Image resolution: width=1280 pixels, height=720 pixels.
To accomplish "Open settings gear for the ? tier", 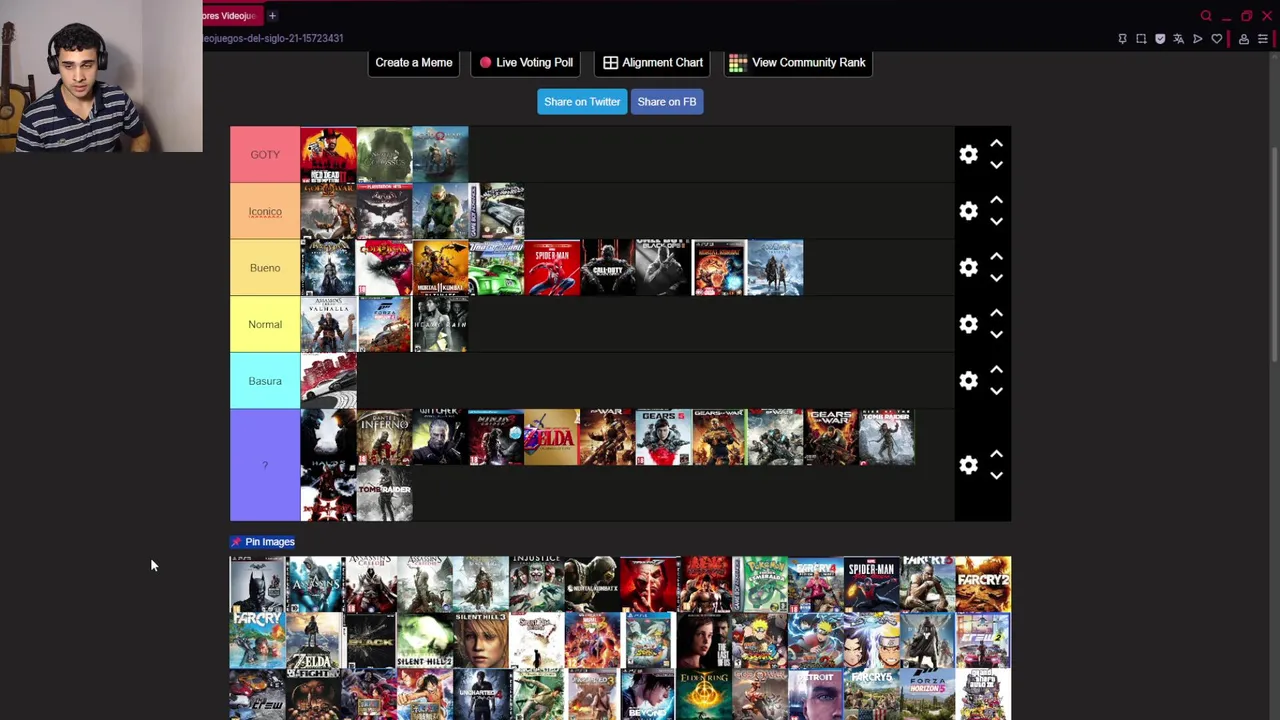I will point(968,465).
